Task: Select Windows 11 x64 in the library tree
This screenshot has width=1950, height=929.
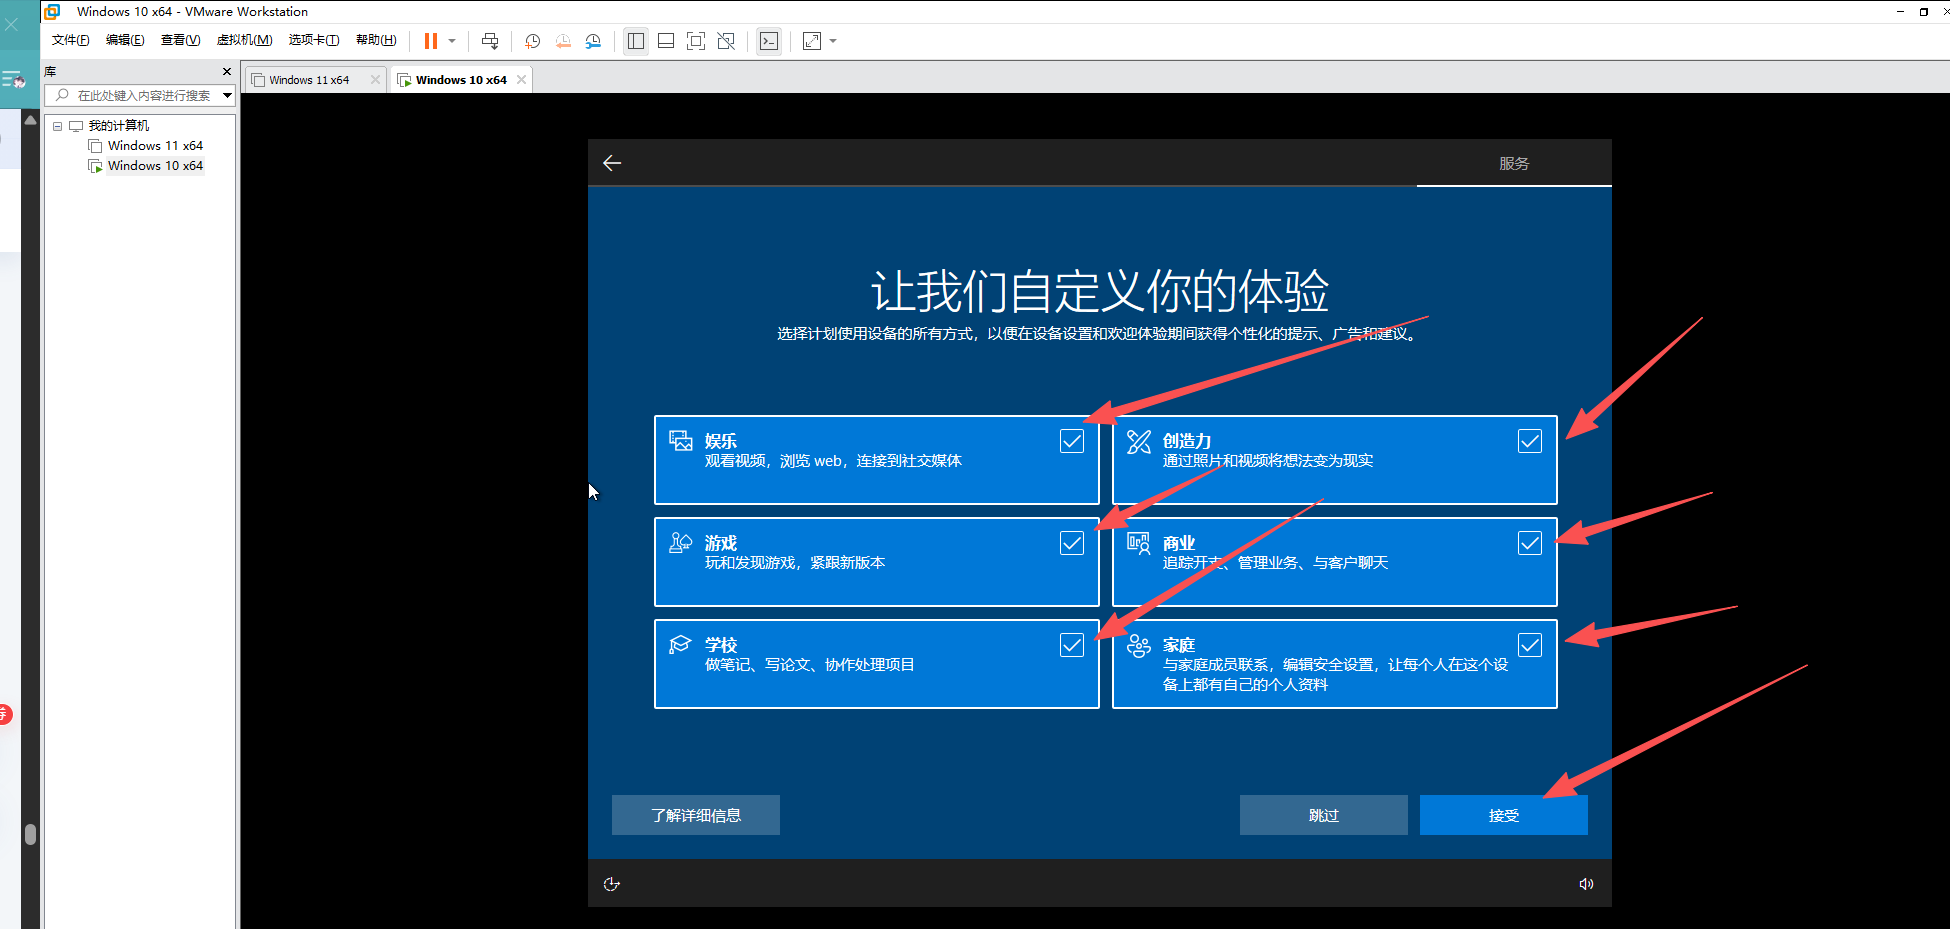Action: coord(155,146)
